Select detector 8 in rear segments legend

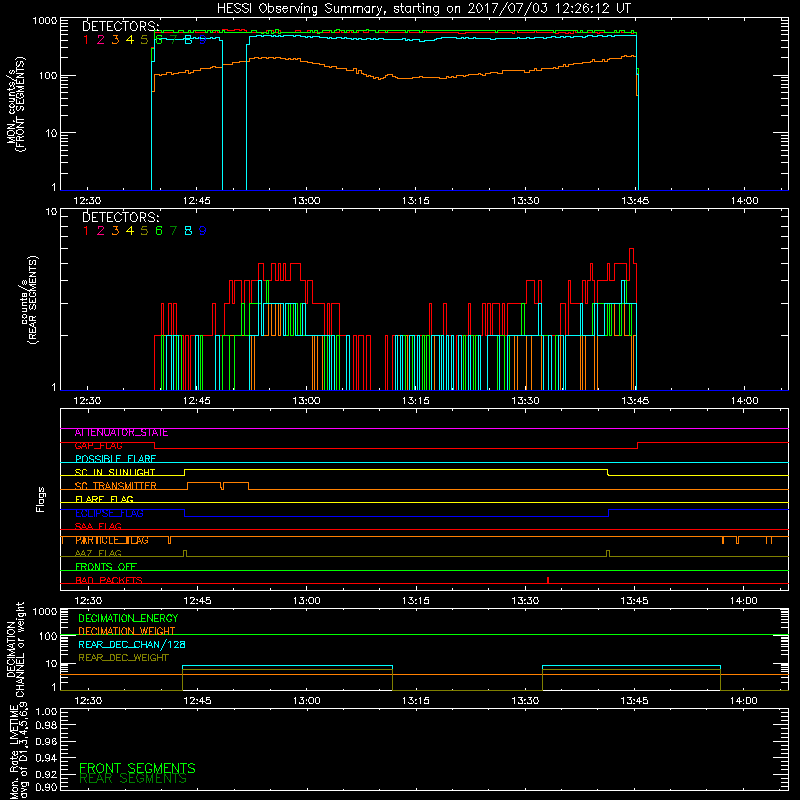click(188, 231)
